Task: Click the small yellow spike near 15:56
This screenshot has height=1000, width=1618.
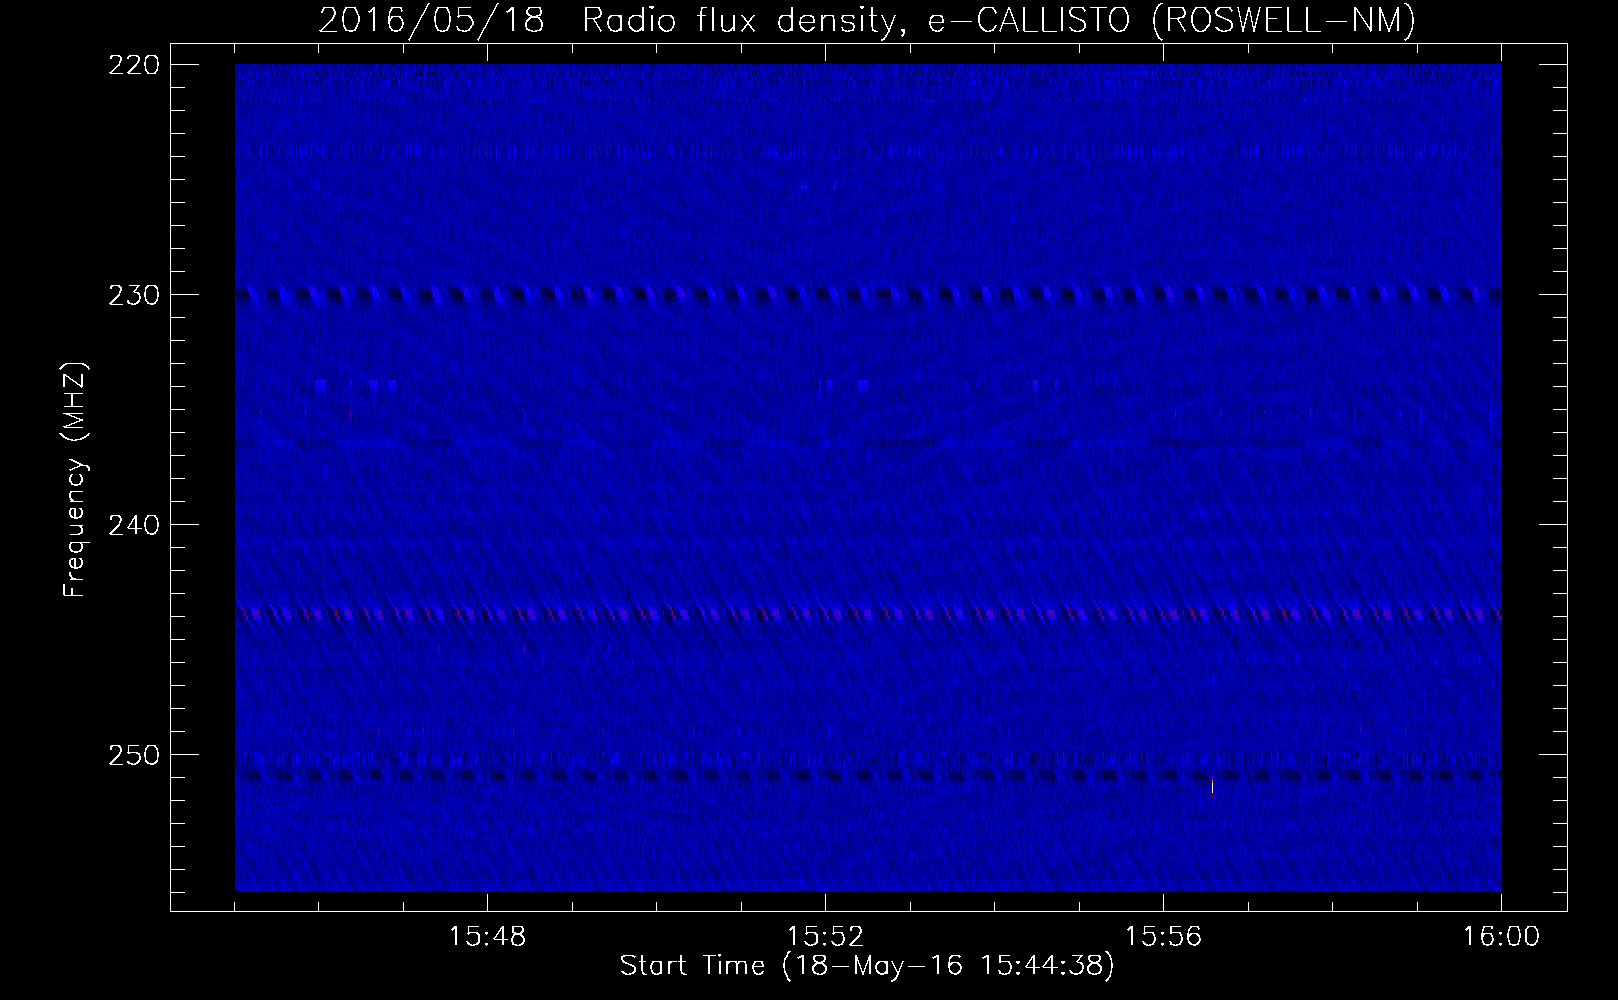Action: 1212,787
